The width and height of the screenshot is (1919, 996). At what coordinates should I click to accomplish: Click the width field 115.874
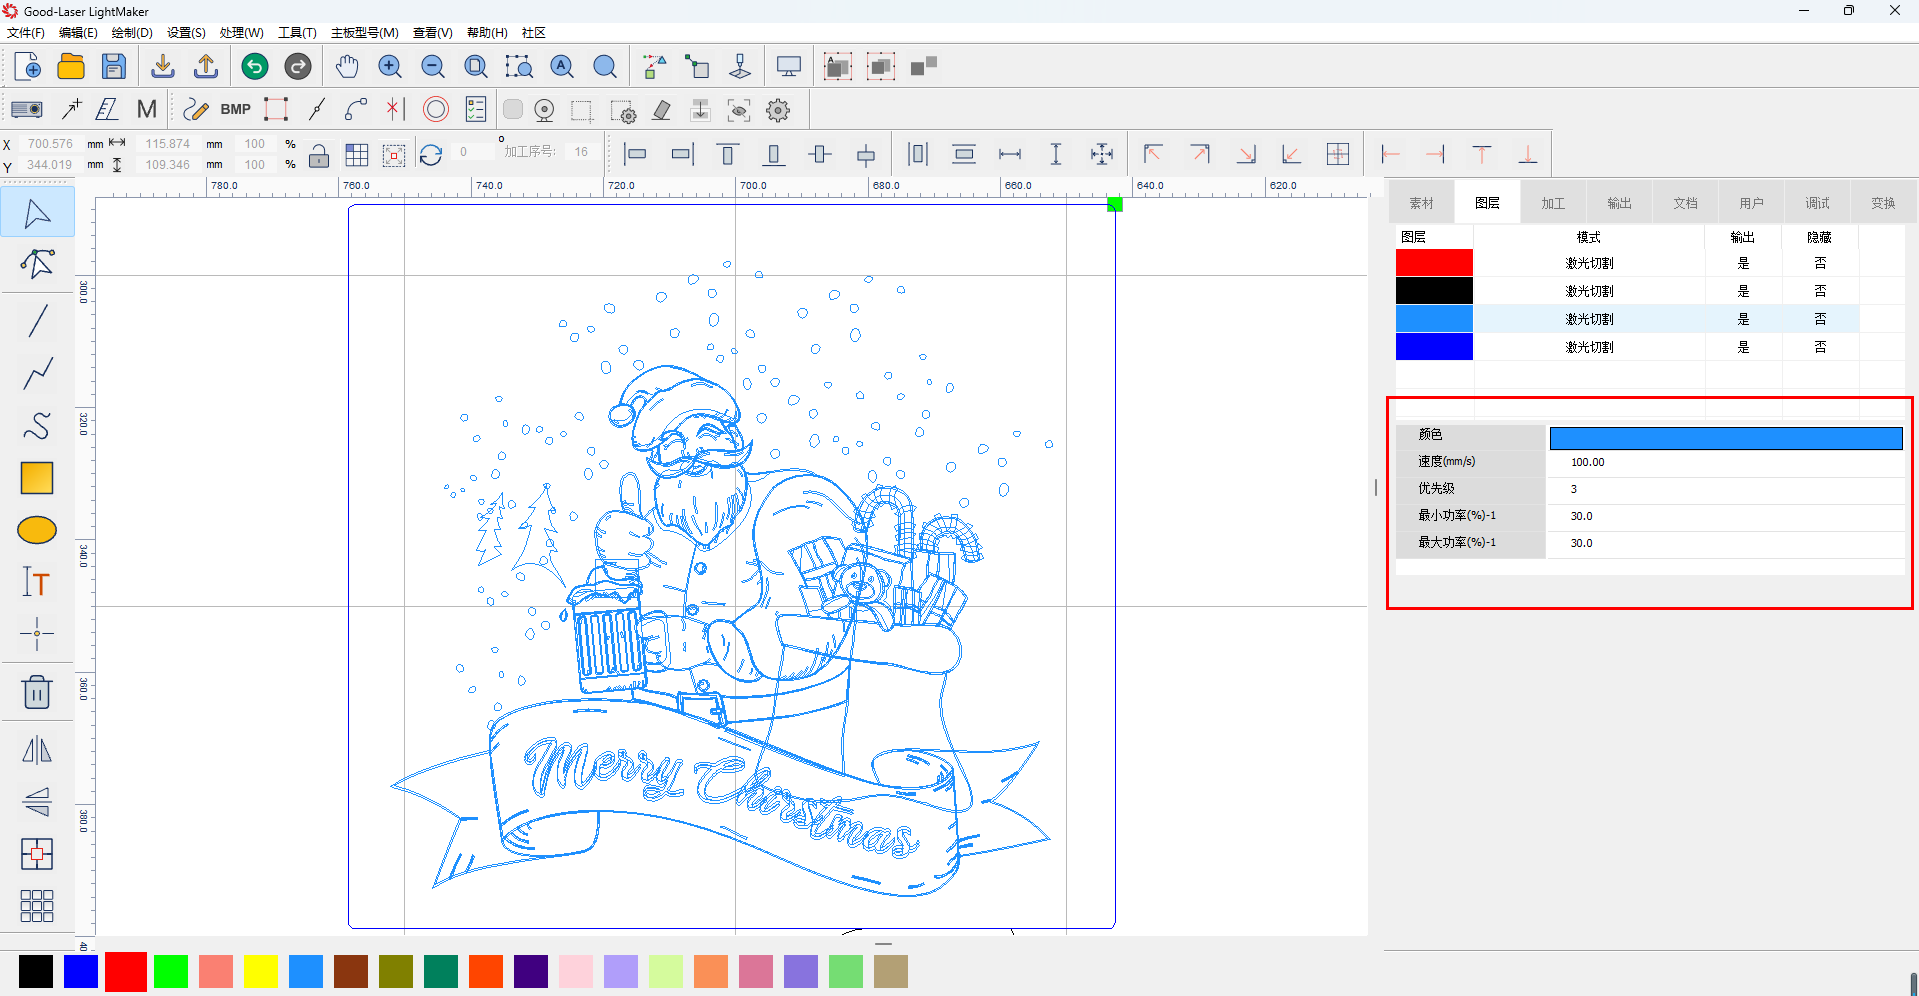167,144
